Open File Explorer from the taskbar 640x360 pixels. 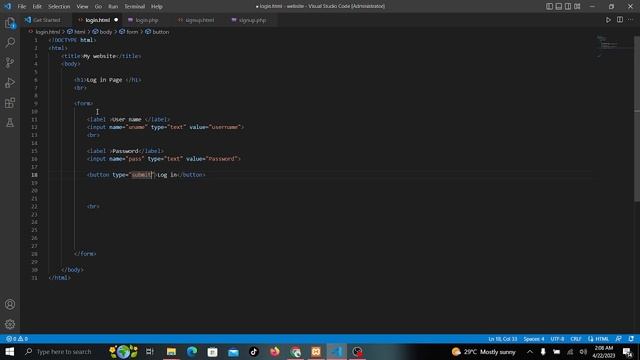click(171, 351)
